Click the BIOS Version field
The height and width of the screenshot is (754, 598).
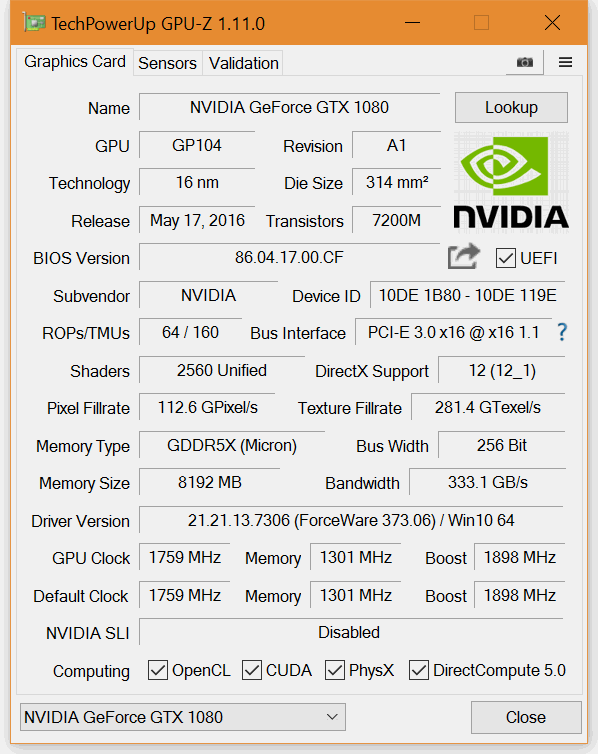289,257
